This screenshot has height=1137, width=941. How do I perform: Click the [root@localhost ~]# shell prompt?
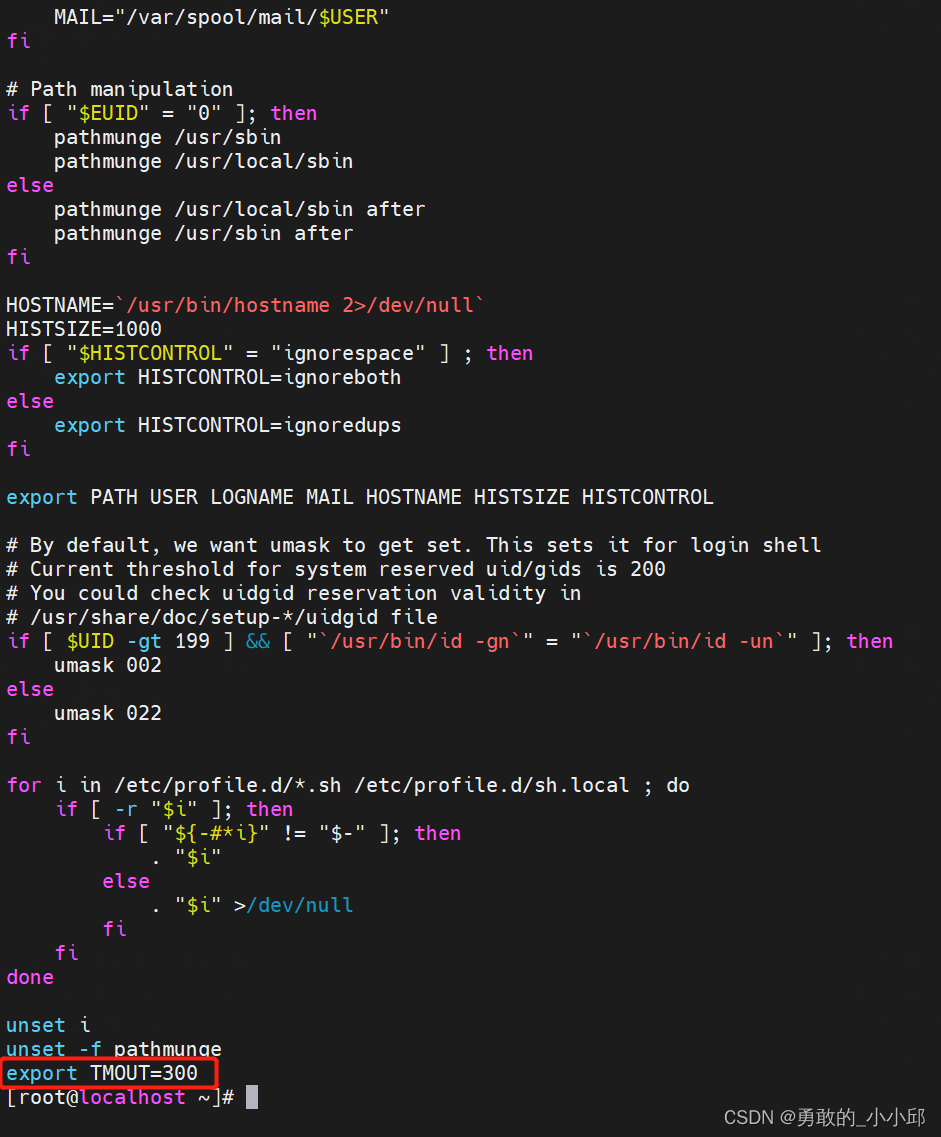pos(120,1097)
